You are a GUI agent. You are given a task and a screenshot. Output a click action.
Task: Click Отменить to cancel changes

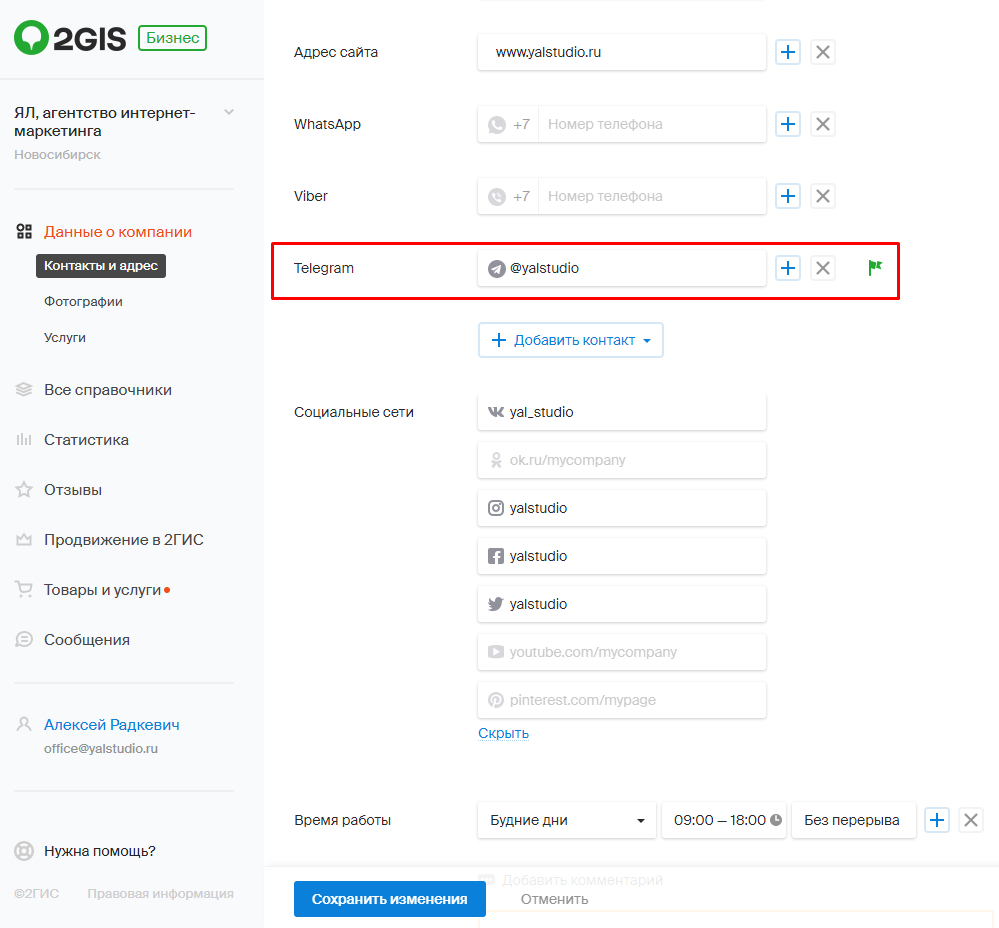(x=554, y=899)
